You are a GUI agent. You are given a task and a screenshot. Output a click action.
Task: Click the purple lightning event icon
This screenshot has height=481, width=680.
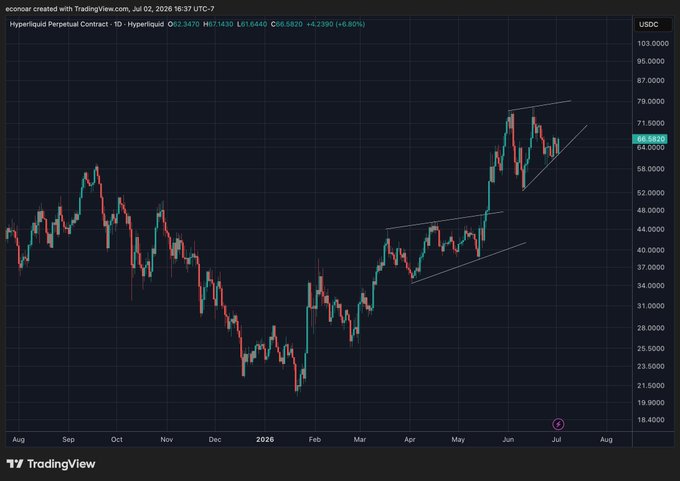[558, 424]
